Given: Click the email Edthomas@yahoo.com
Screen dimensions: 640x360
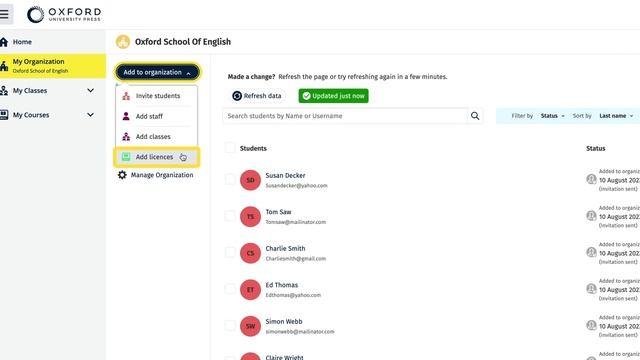Looking at the screenshot, I should click(293, 295).
